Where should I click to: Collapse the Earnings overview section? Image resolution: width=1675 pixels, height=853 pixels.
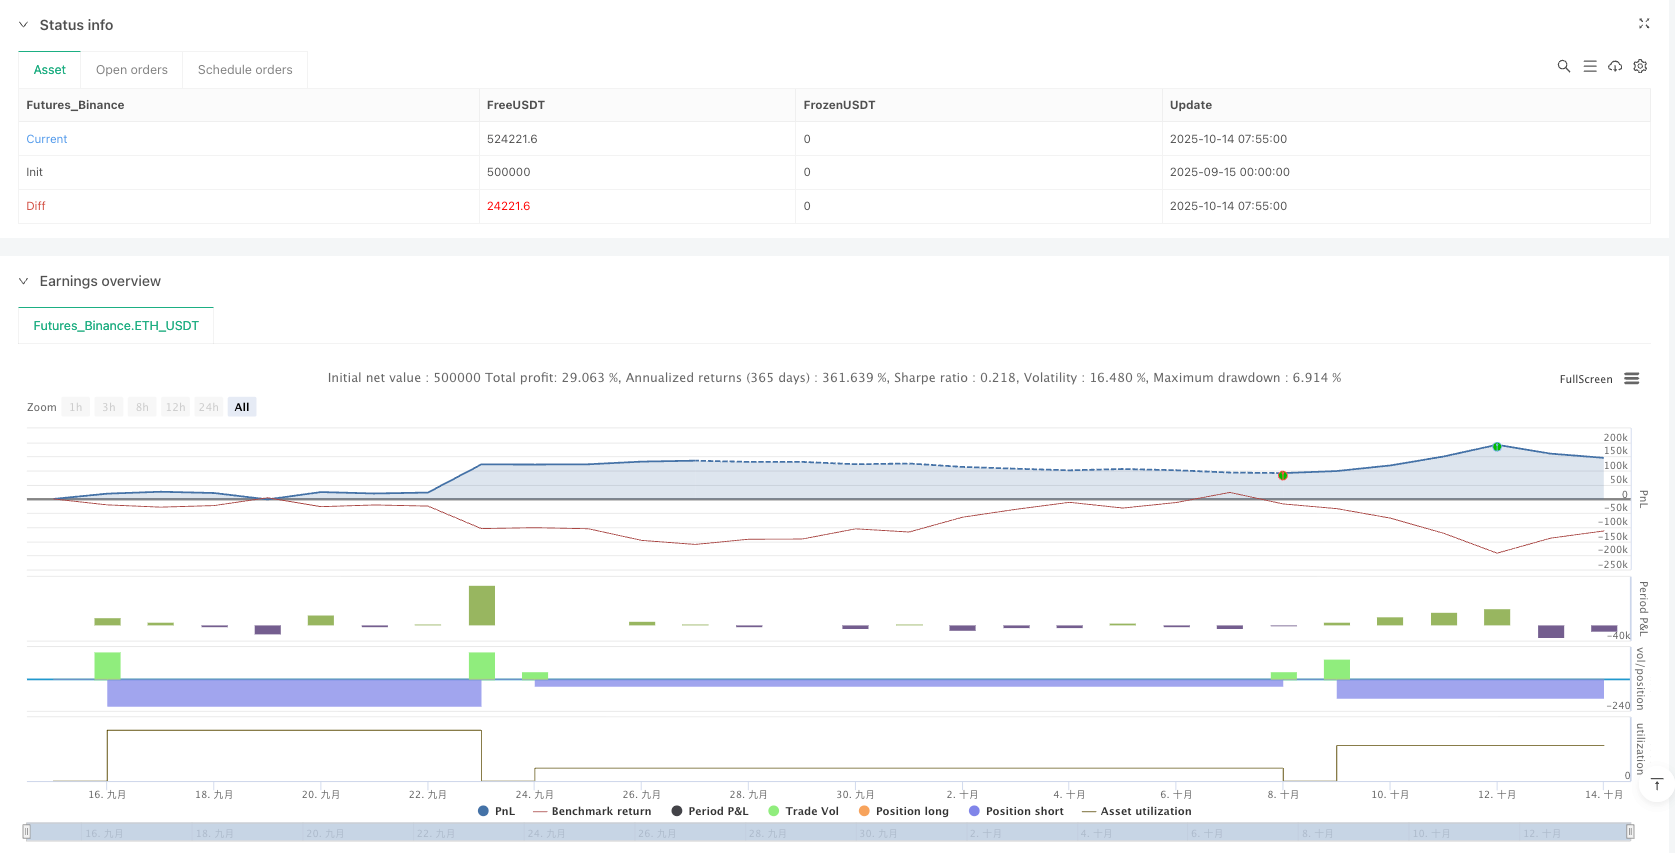(x=24, y=281)
